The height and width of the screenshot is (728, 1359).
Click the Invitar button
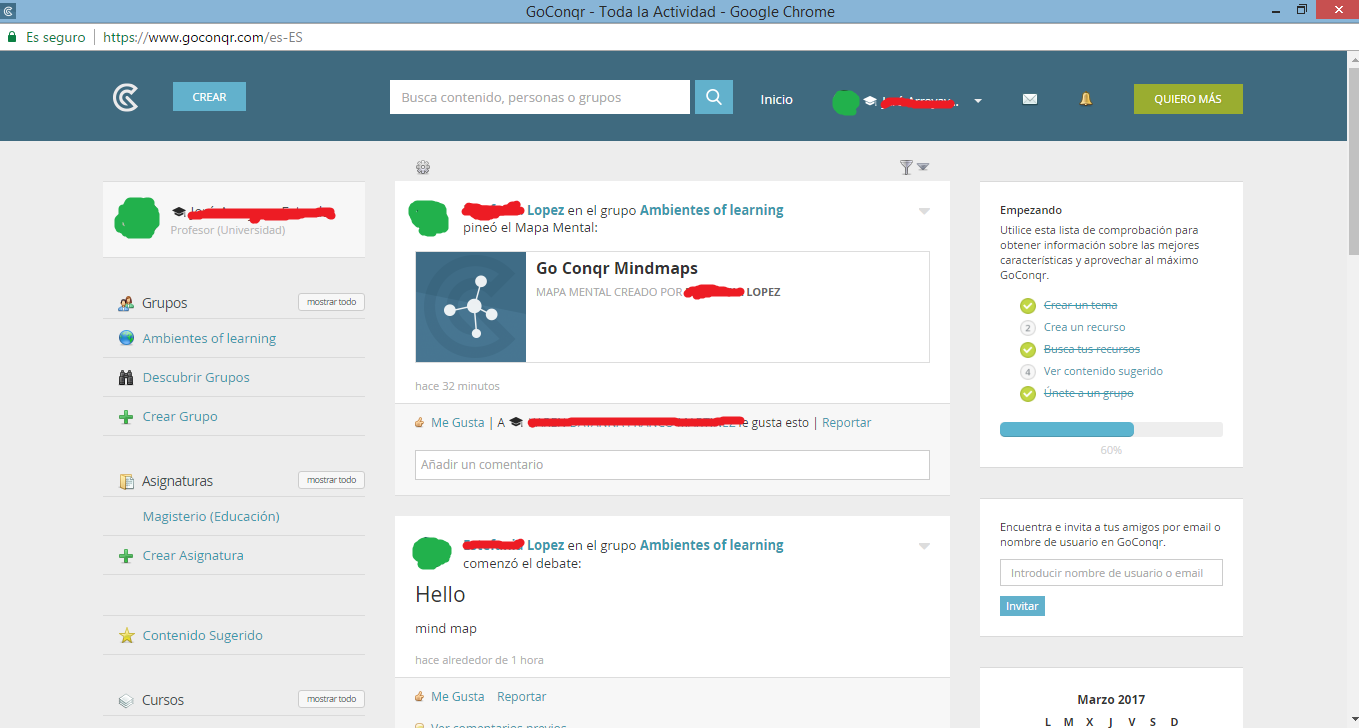pos(1022,606)
